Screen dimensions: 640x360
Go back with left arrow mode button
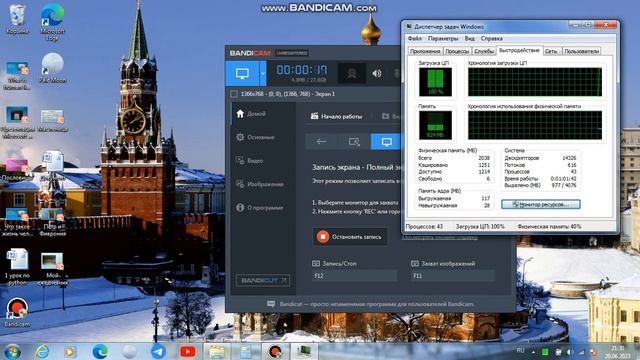click(322, 142)
